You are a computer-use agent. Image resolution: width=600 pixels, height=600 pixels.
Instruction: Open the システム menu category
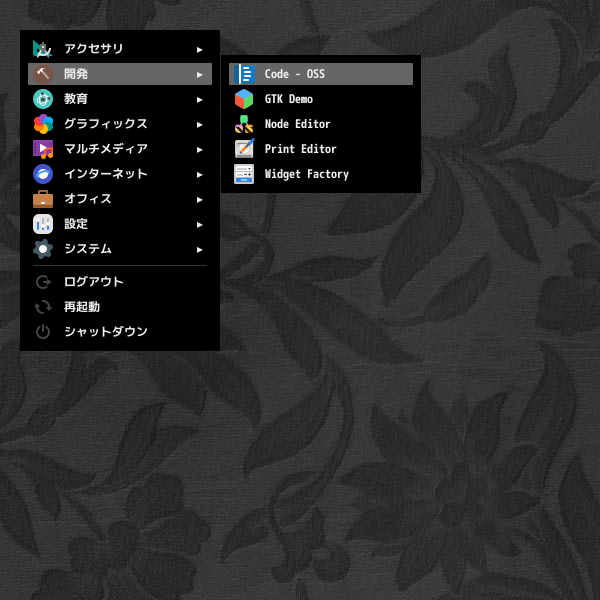tap(120, 249)
